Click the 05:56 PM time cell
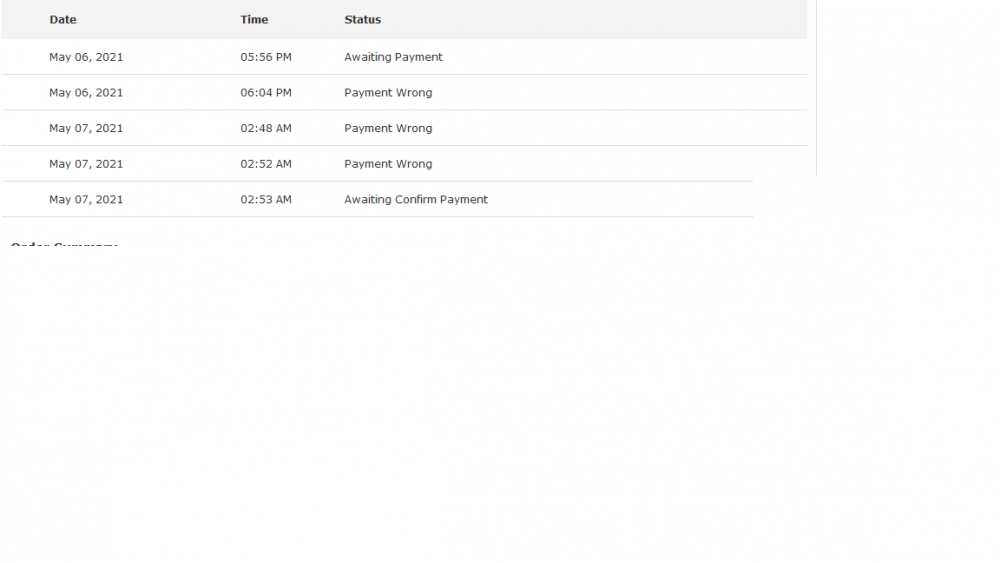The width and height of the screenshot is (1000, 563). tap(266, 57)
